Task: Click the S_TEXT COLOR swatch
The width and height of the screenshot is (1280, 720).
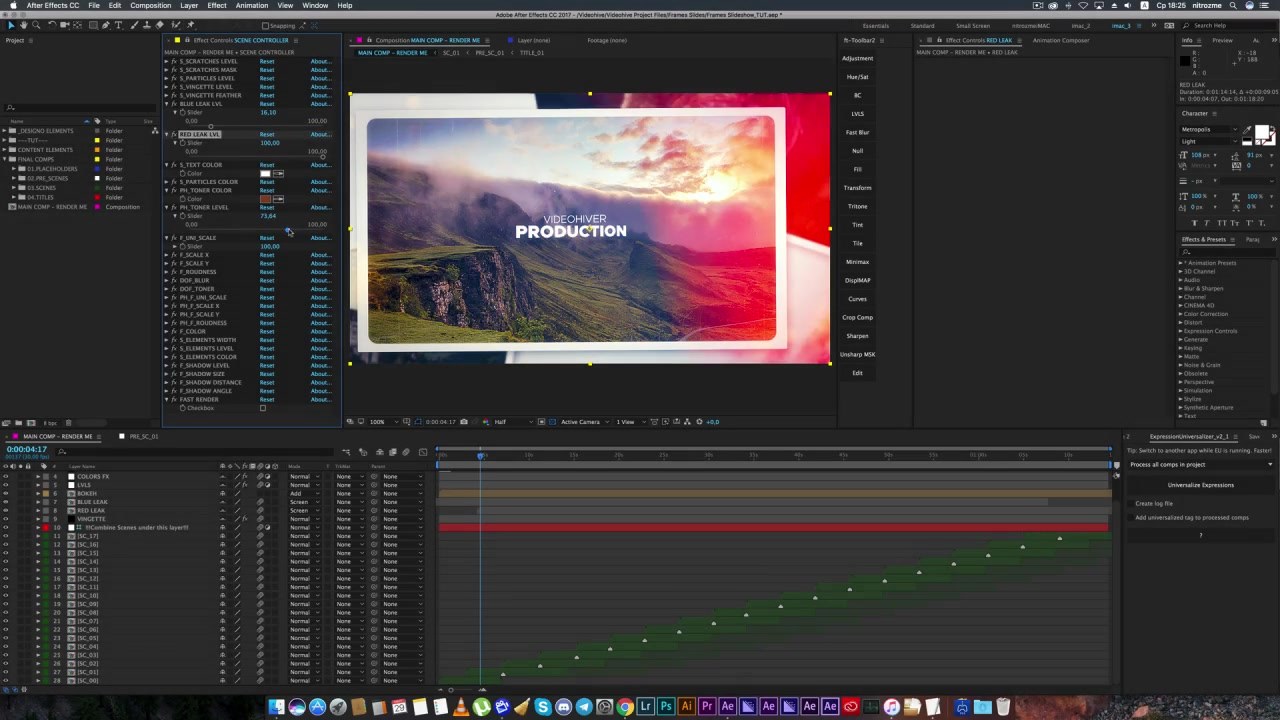Action: pyautogui.click(x=265, y=173)
